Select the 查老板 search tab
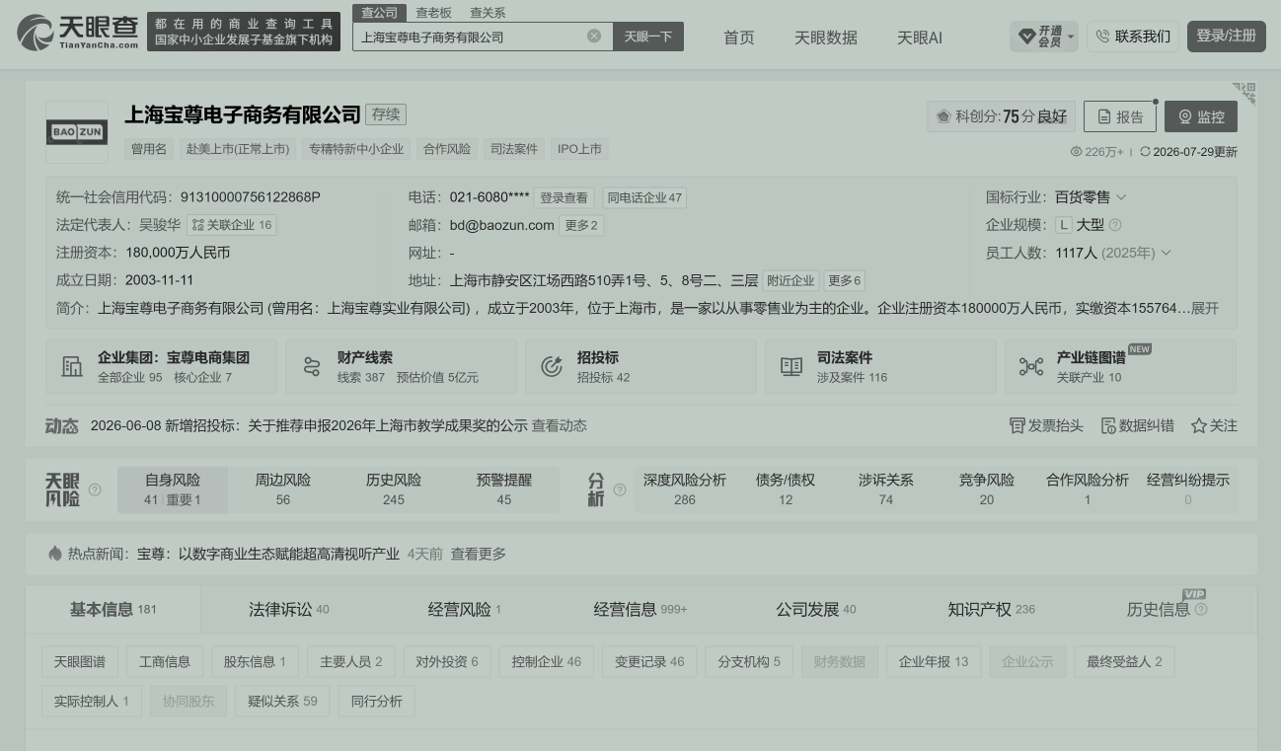The image size is (1281, 751). (x=434, y=12)
